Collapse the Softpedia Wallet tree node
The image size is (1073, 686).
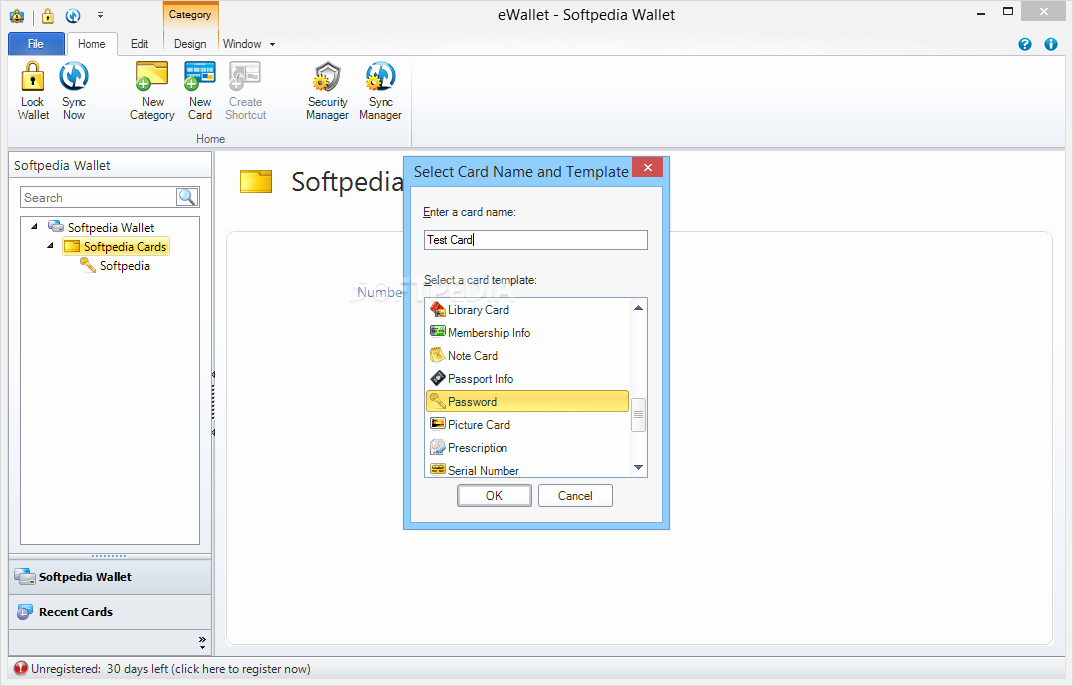34,227
